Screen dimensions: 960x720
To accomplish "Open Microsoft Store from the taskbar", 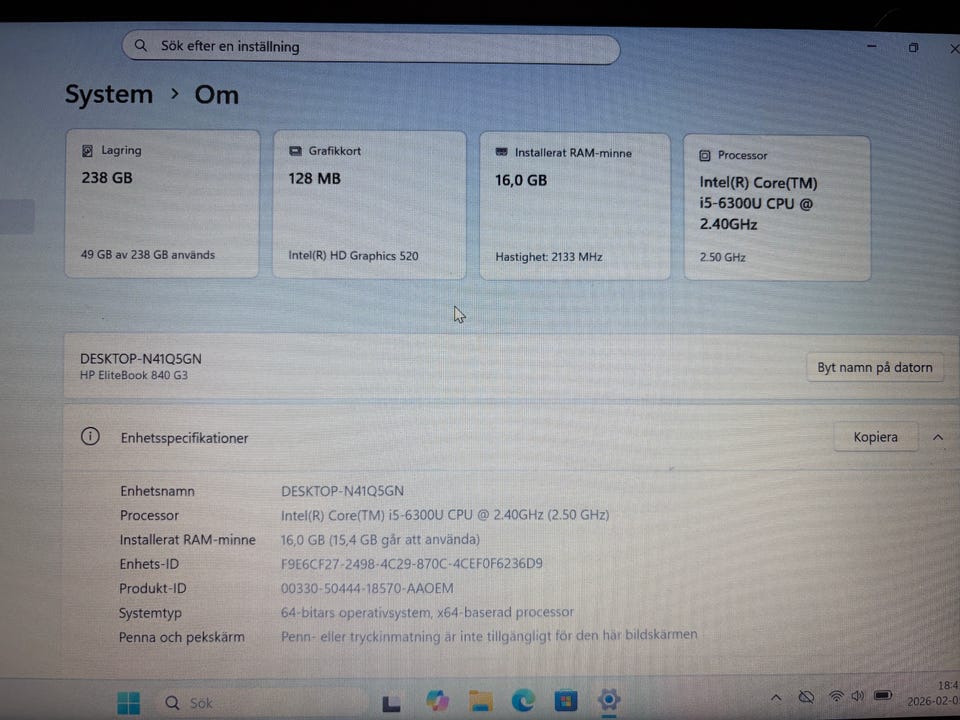I will click(566, 700).
